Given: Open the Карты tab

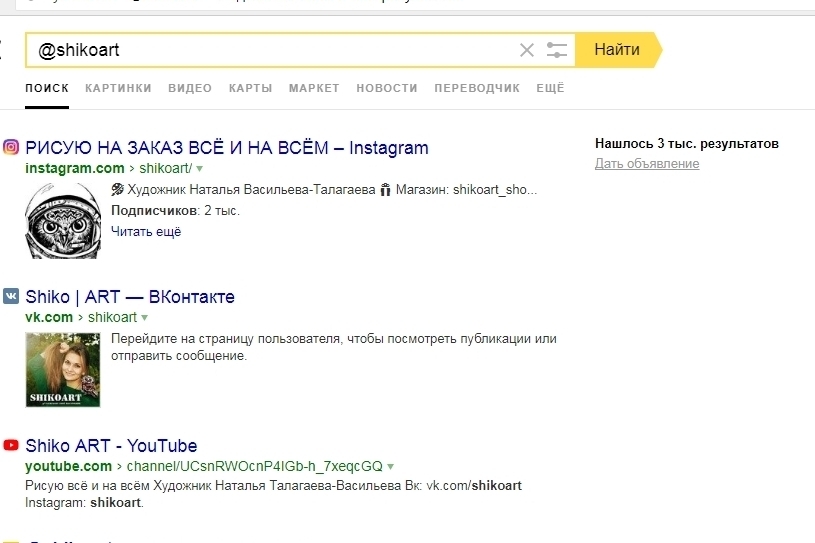Looking at the screenshot, I should [251, 88].
